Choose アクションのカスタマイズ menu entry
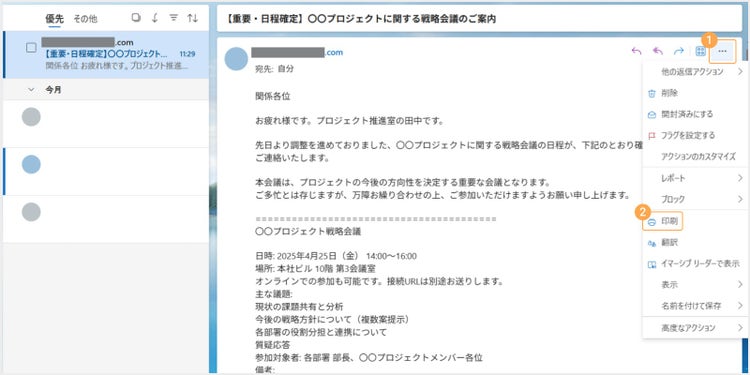The image size is (750, 375). [x=696, y=156]
